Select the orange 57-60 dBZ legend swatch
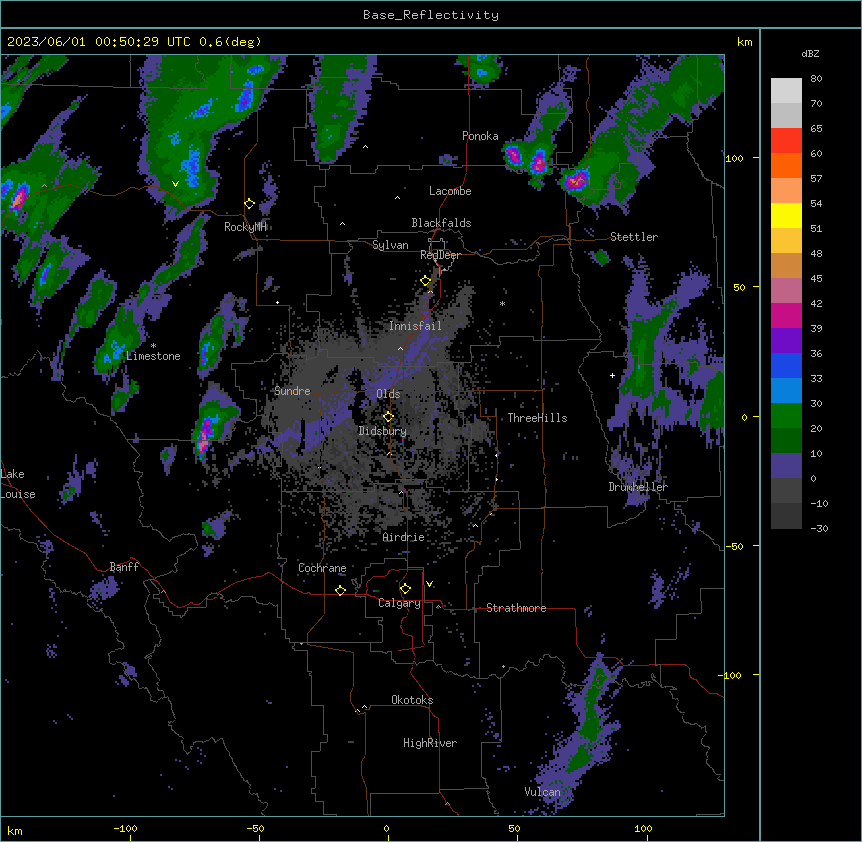 pyautogui.click(x=786, y=165)
